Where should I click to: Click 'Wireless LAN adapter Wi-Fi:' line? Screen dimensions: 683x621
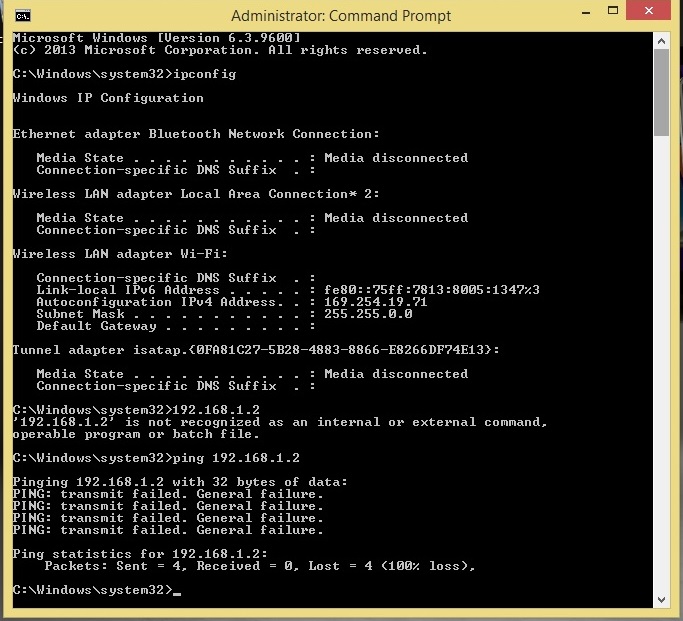120,254
